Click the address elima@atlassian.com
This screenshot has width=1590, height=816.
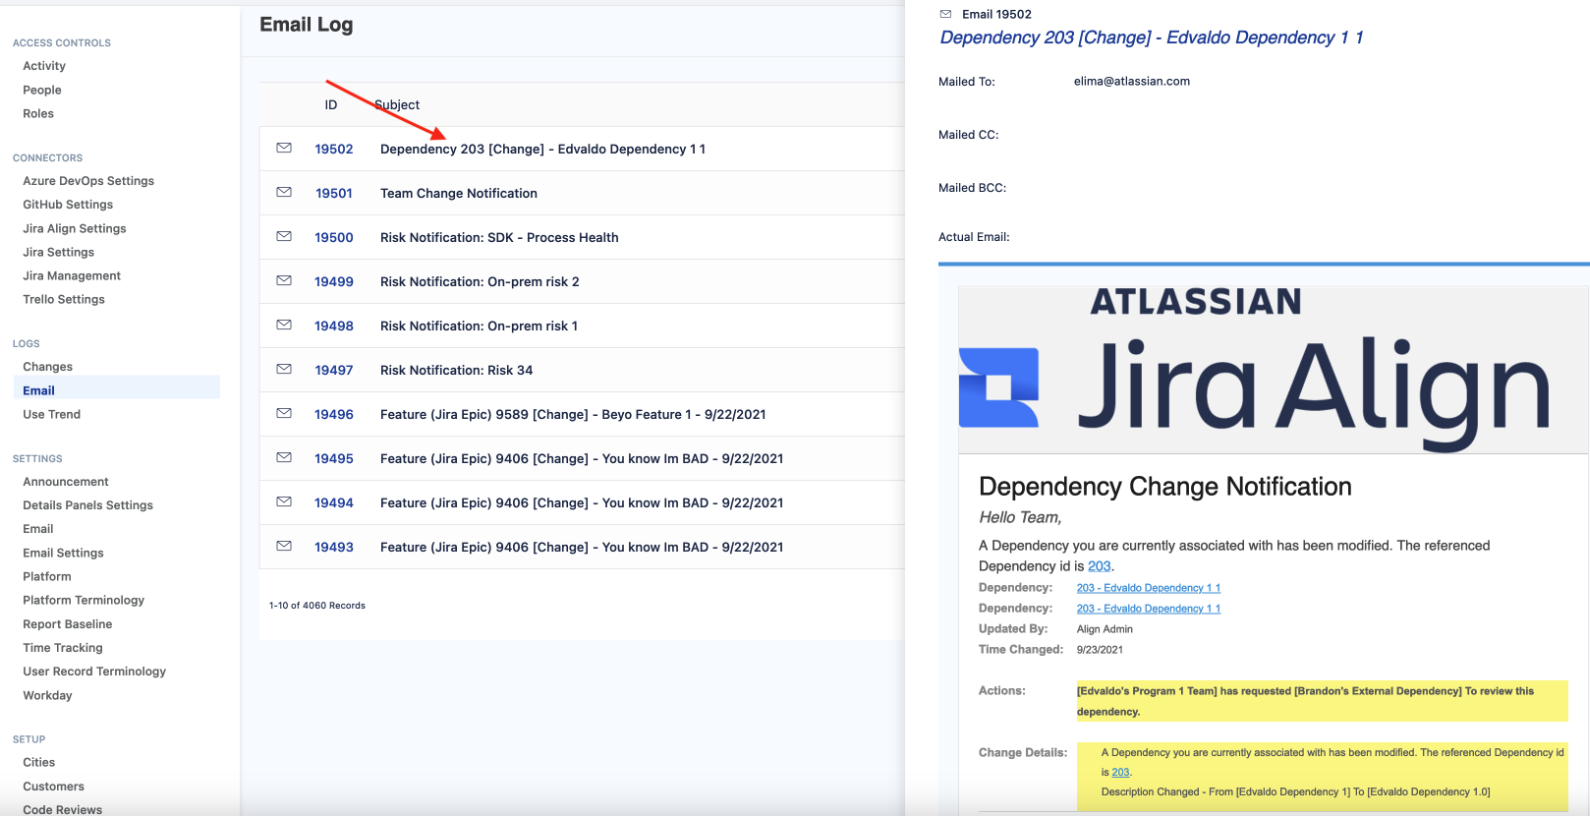pos(1132,82)
